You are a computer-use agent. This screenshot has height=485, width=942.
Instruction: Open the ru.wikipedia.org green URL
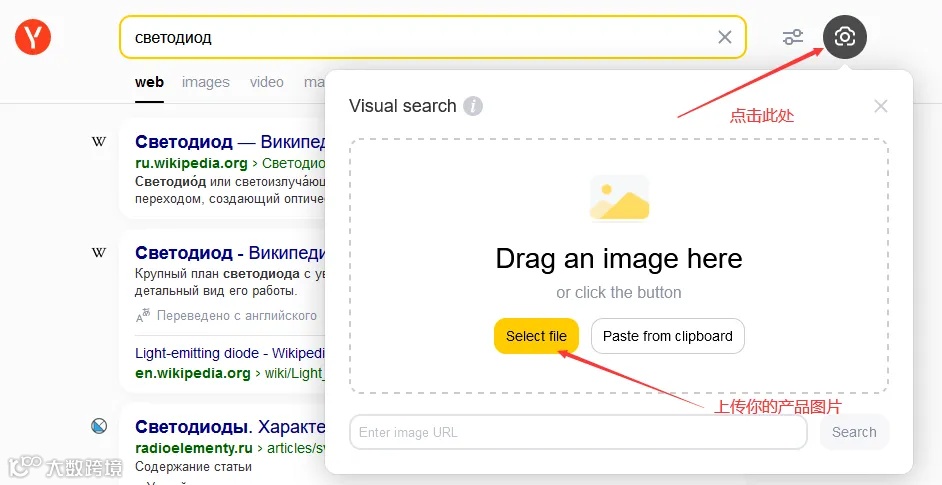[x=191, y=163]
